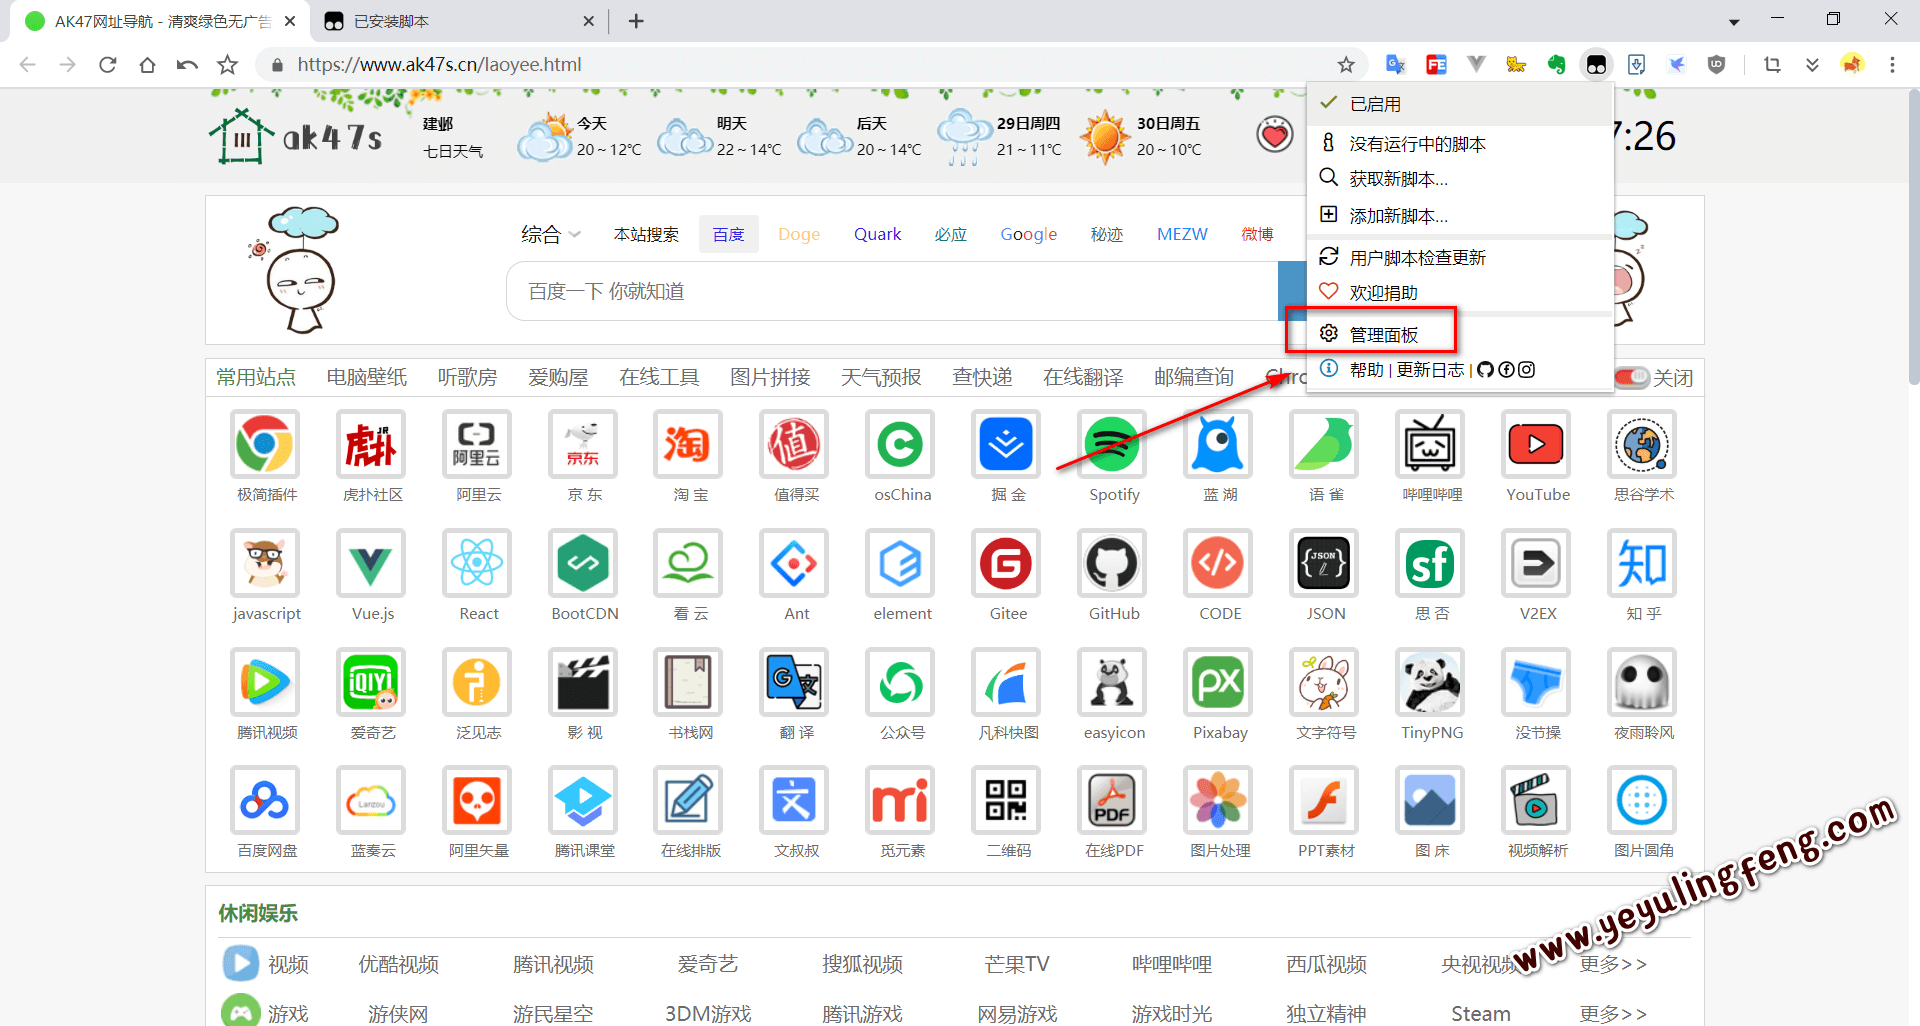Select 获取新脚本 from Tampermonkey menu
Screen dimensions: 1920x1026
[x=1460, y=179]
